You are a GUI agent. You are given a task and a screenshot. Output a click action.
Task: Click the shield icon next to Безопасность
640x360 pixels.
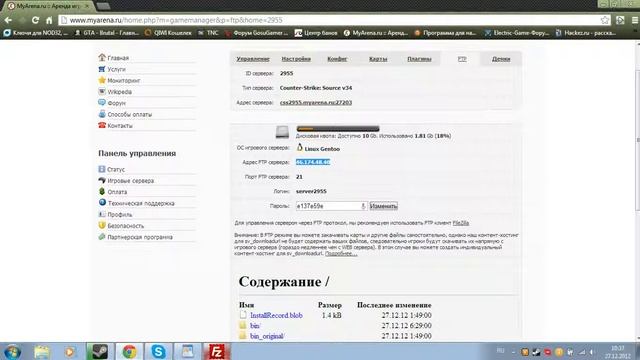[102, 225]
